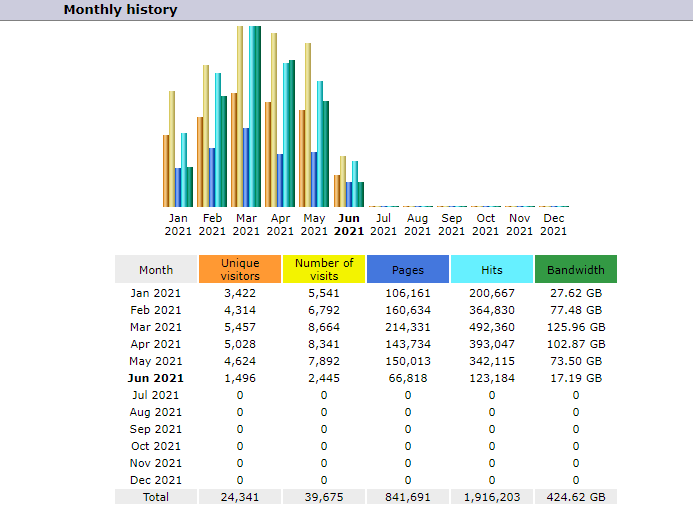Click the March bandwidth value 125.96 GB

pos(576,327)
